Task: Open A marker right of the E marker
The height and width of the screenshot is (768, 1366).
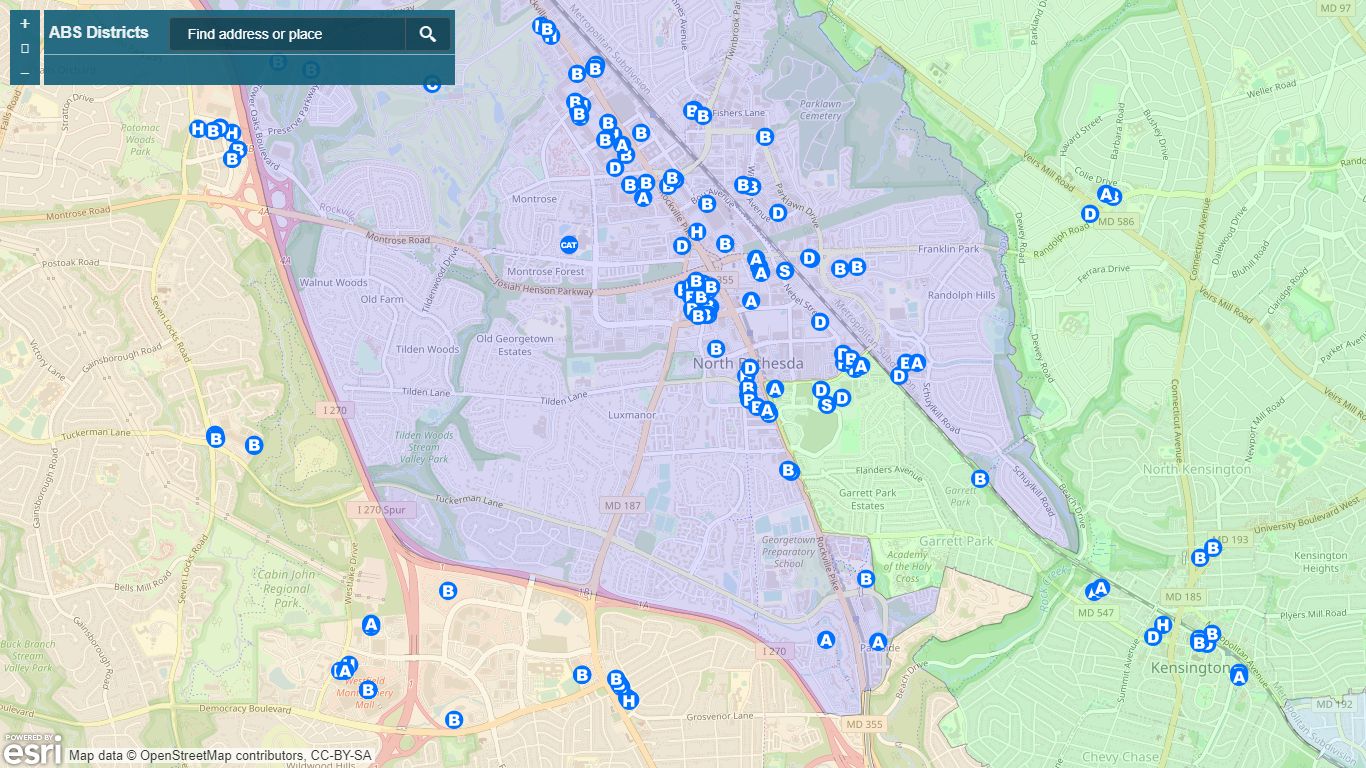Action: coord(917,363)
